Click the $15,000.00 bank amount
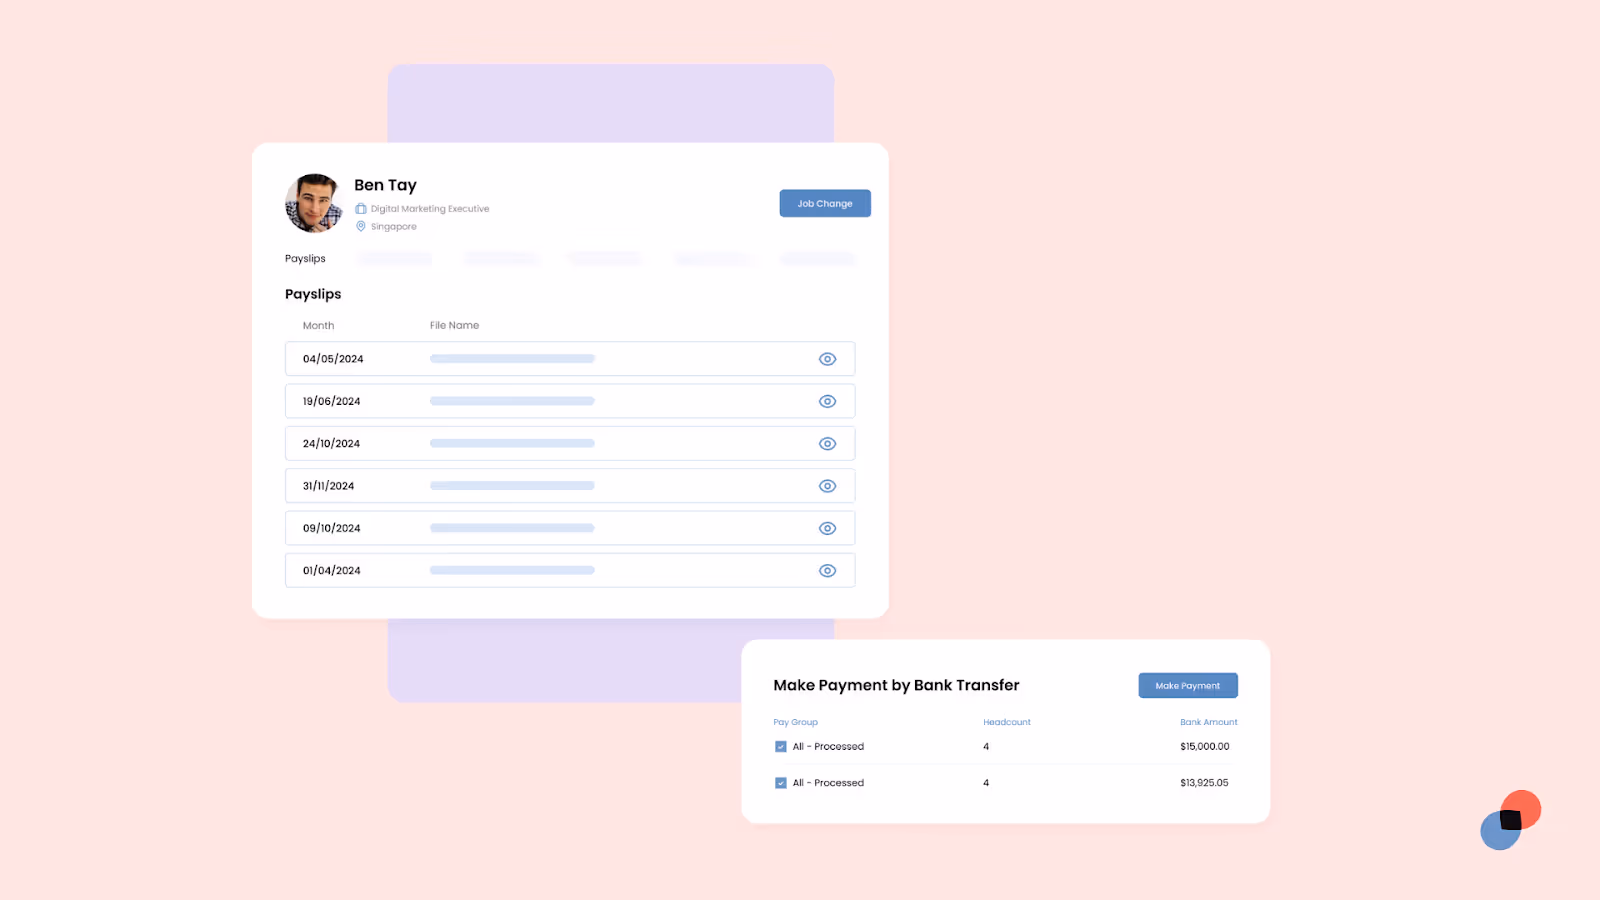Screen dimensions: 1600x900 click(1205, 746)
